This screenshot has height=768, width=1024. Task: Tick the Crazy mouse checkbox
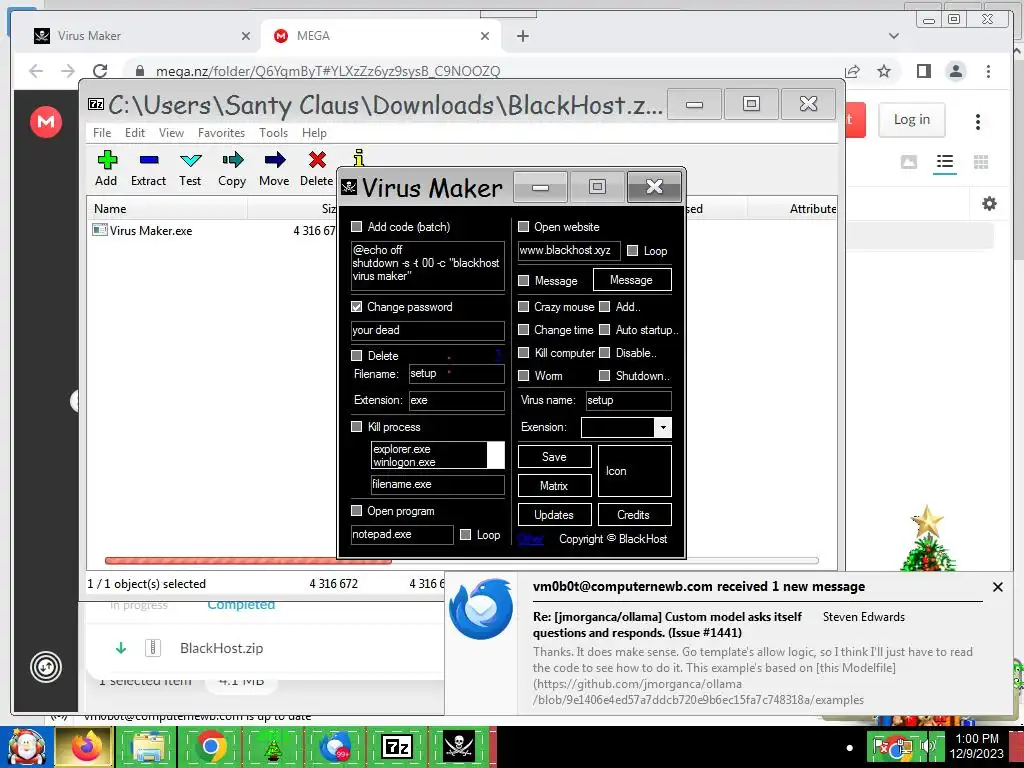coord(523,306)
